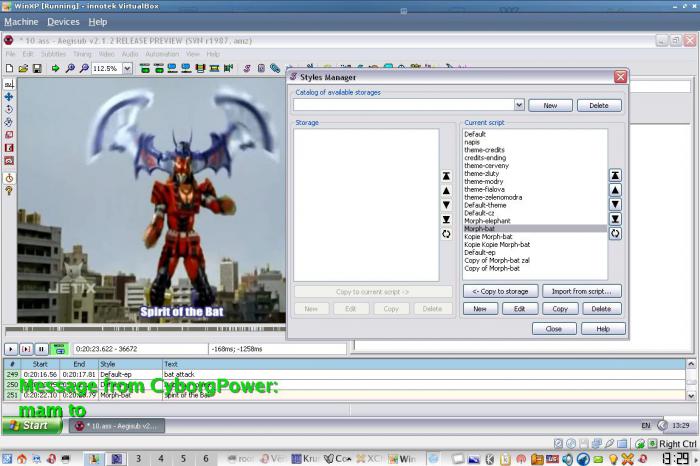Toggle realtime video preview clock icon
Viewport: 700px width, 466px height.
tap(9, 178)
